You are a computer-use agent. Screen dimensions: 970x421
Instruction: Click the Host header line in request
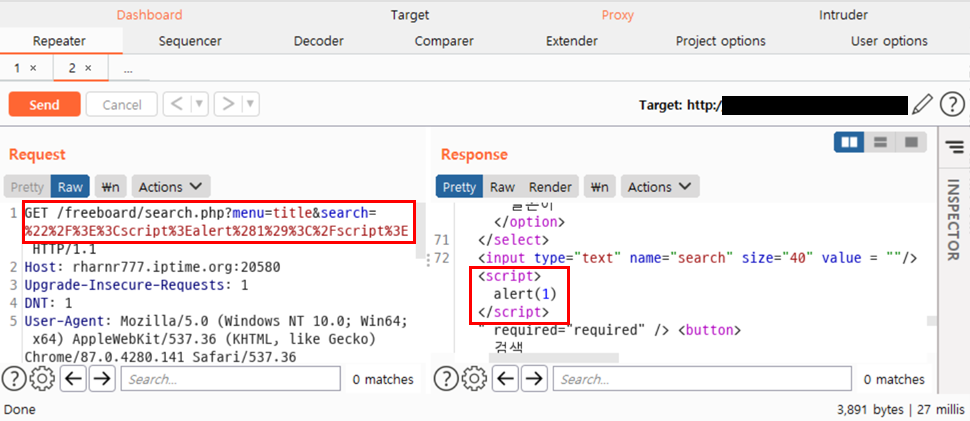[x=152, y=268]
